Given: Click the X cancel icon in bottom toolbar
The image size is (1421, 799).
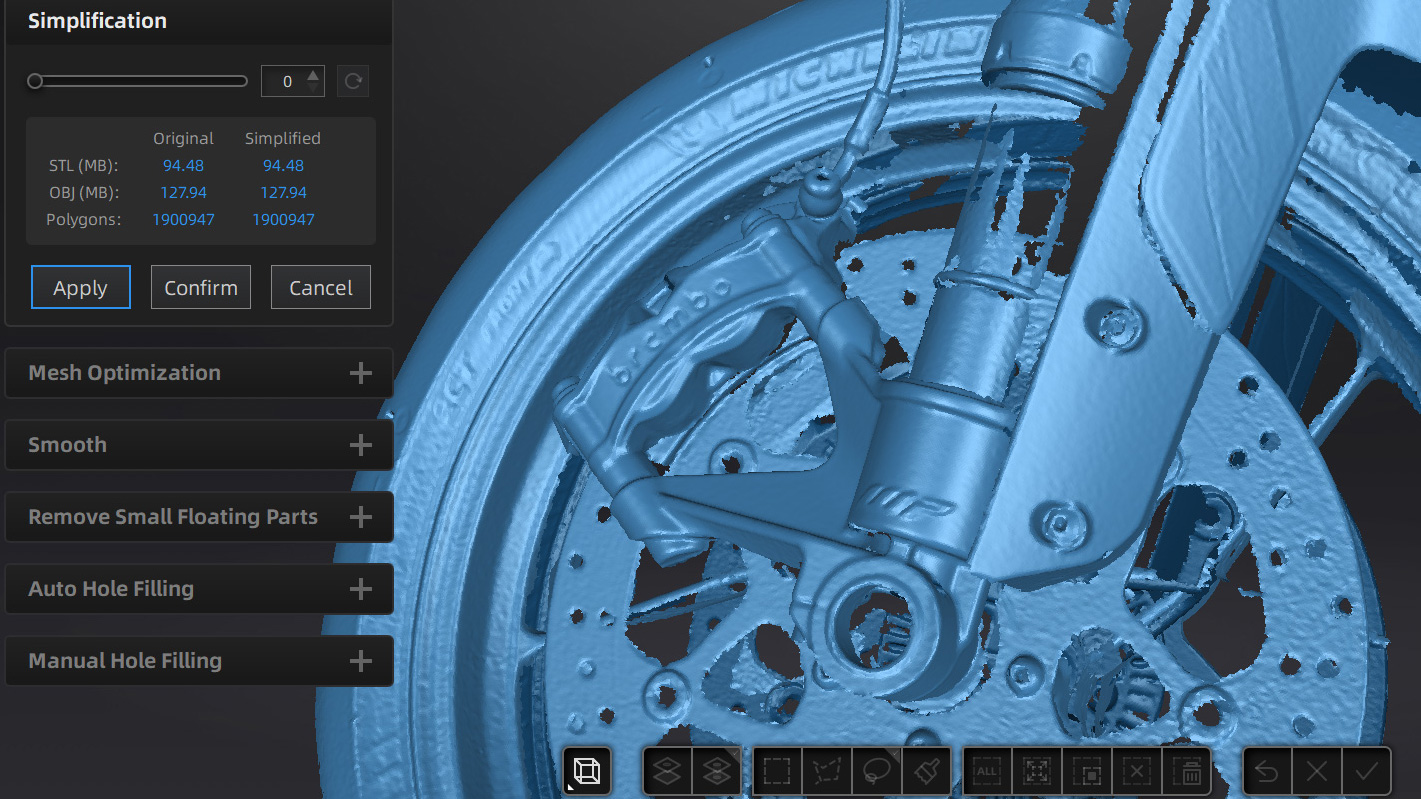Looking at the screenshot, I should [x=1317, y=771].
